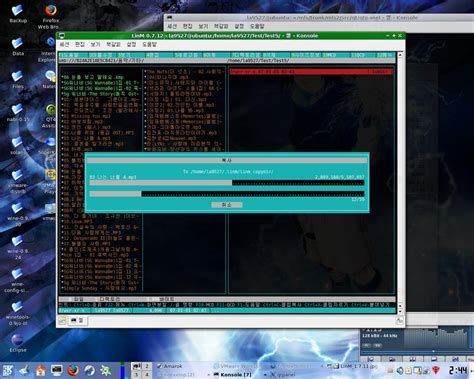Open the 설정 menu in front Konsole
The height and width of the screenshot is (379, 474).
click(131, 44)
